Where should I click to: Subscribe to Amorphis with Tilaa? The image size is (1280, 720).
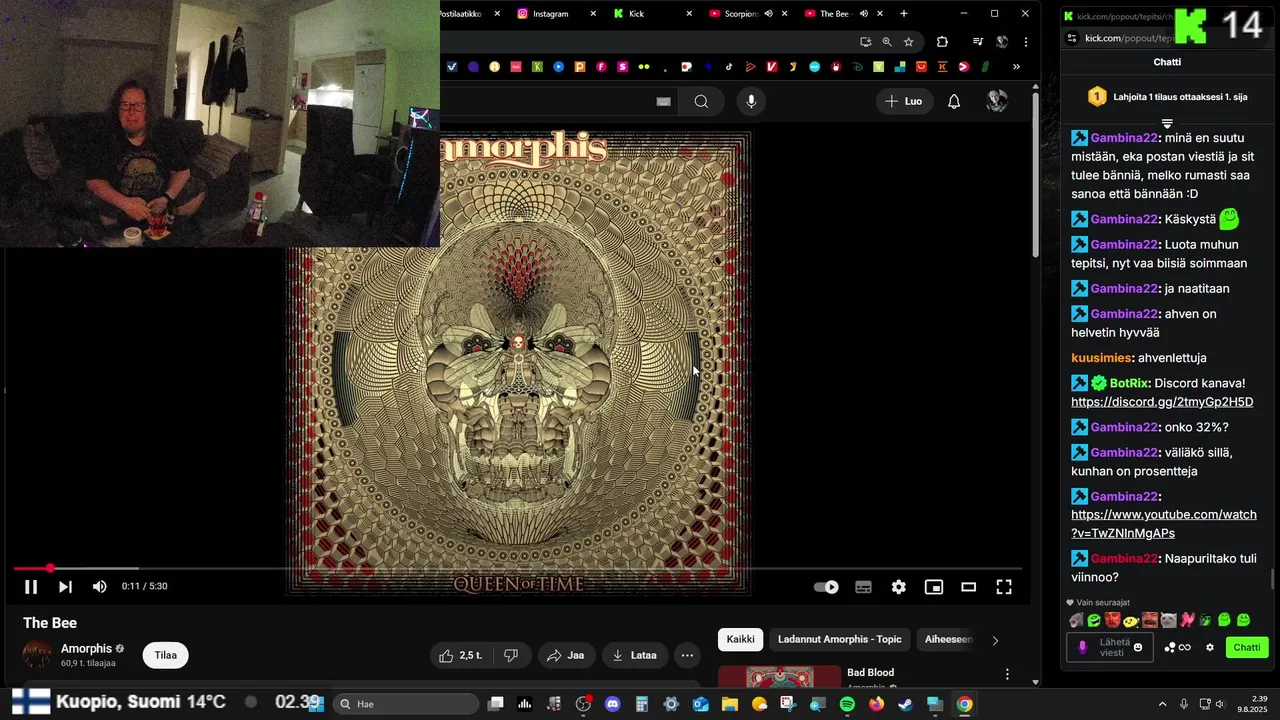pyautogui.click(x=165, y=655)
